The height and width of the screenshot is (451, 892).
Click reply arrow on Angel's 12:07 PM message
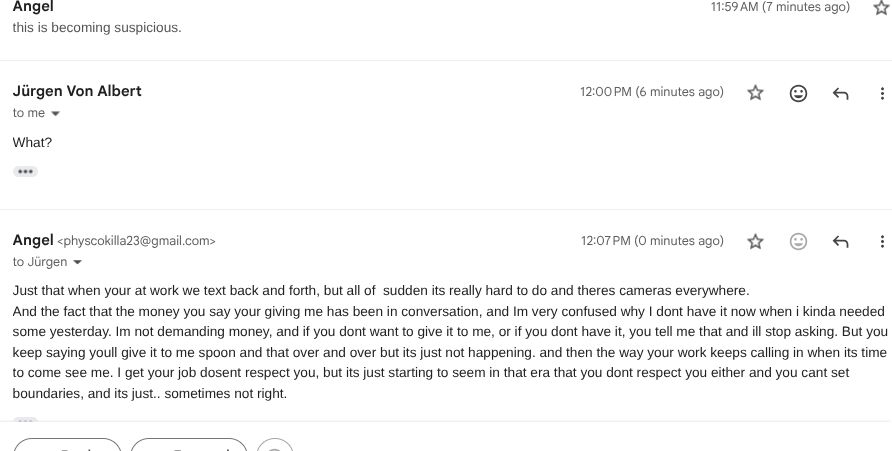tap(840, 241)
